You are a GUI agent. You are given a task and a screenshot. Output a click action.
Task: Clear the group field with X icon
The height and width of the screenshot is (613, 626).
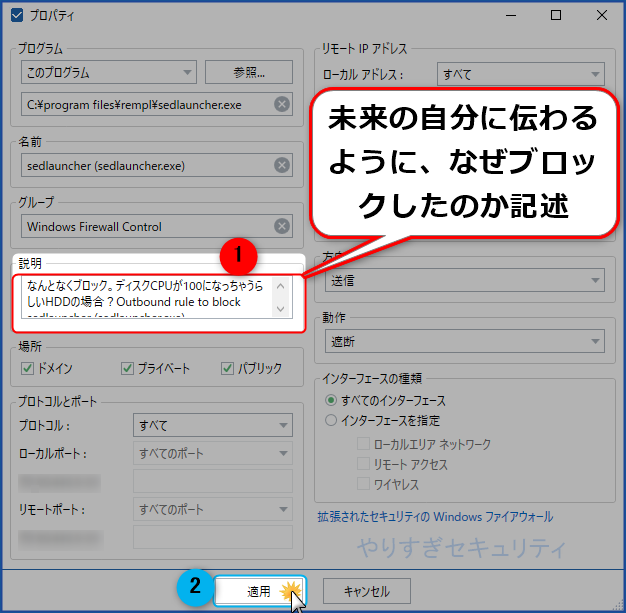coord(282,226)
